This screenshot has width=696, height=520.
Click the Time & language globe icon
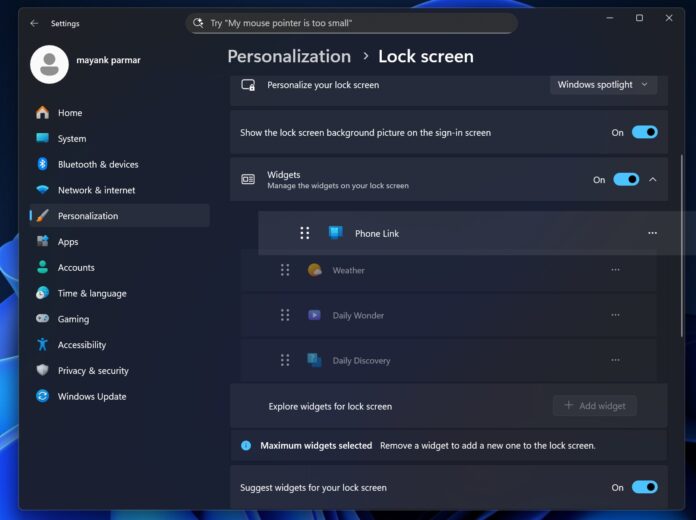pyautogui.click(x=43, y=293)
